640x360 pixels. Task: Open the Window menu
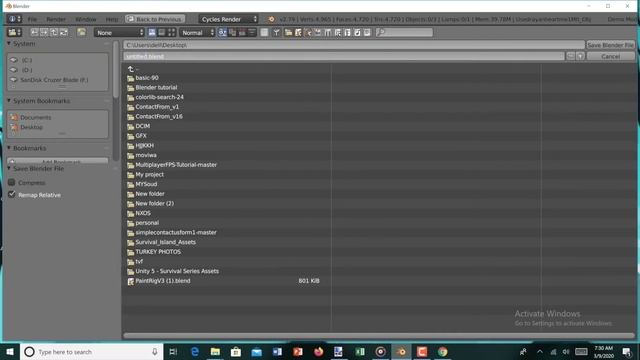[86, 19]
